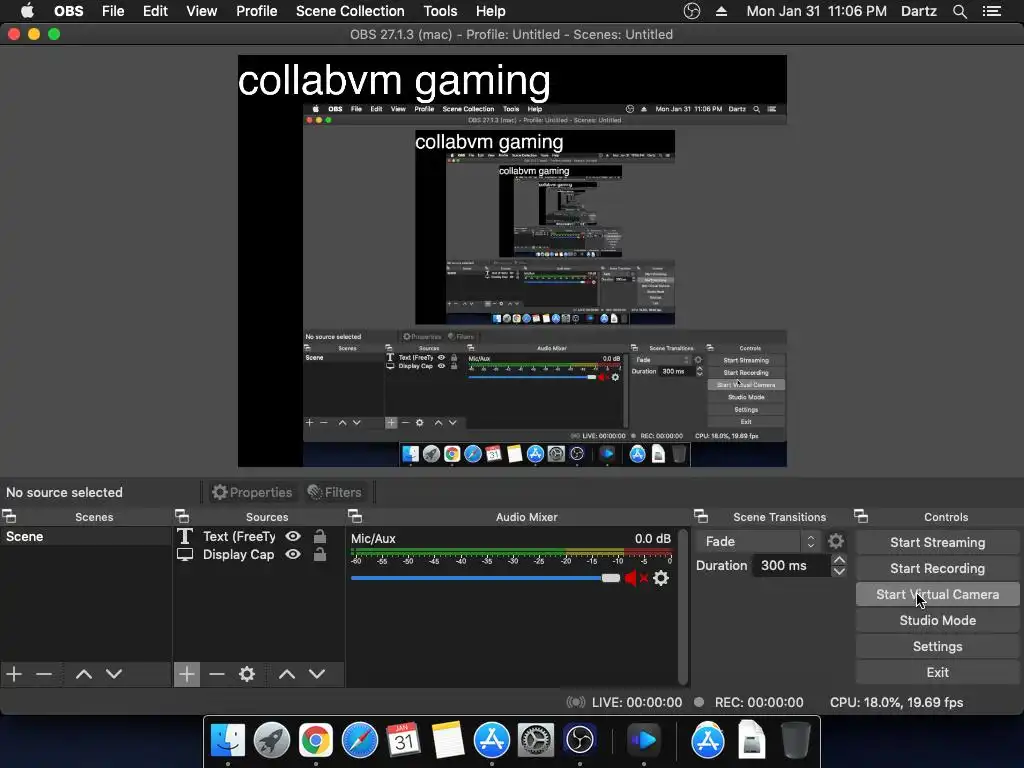Viewport: 1024px width, 768px height.
Task: Remove selected scene with minus icon
Action: coord(44,674)
